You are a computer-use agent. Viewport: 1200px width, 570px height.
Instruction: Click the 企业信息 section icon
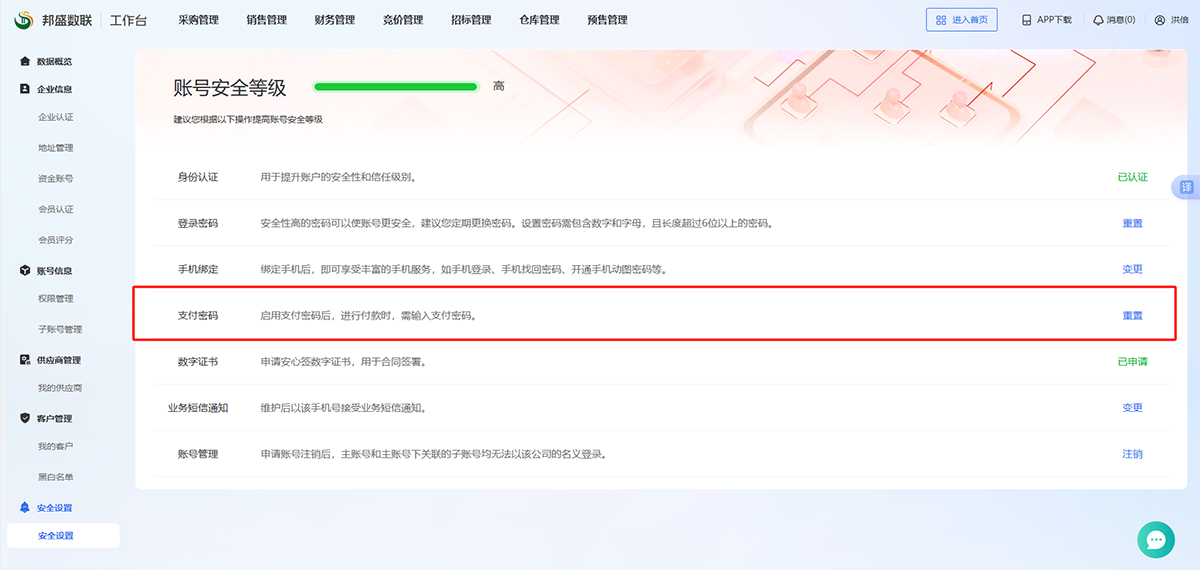pyautogui.click(x=25, y=89)
